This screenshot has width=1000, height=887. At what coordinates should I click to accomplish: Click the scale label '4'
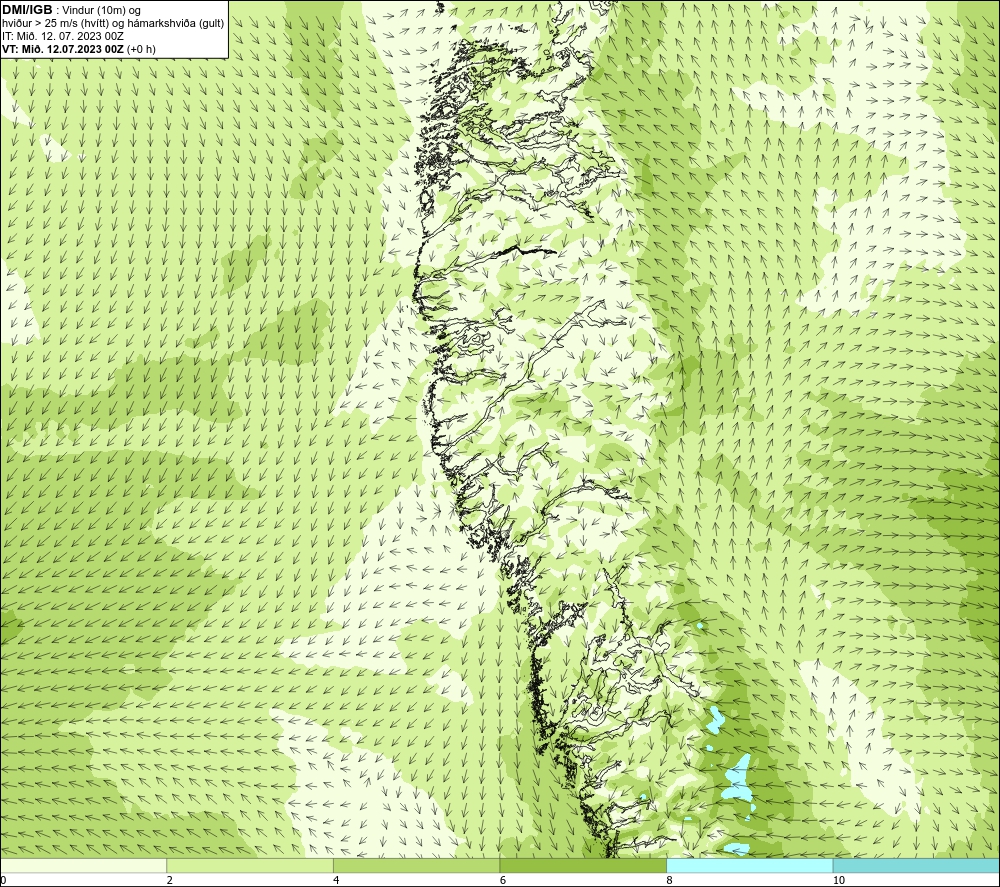coord(336,881)
